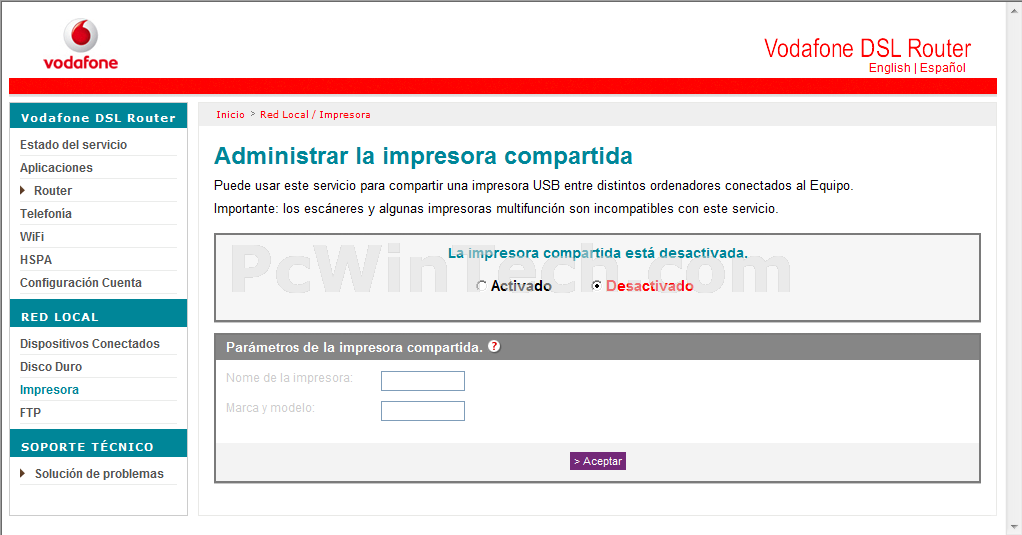The width and height of the screenshot is (1022, 535).
Task: Open Configuración Cuenta
Action: coord(81,283)
